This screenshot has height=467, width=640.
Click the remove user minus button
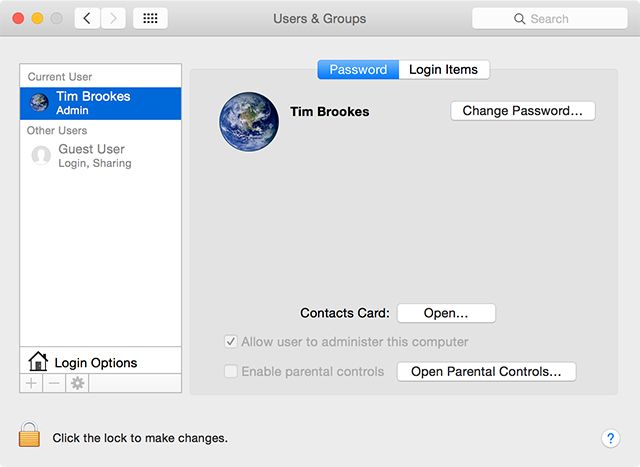click(x=54, y=383)
